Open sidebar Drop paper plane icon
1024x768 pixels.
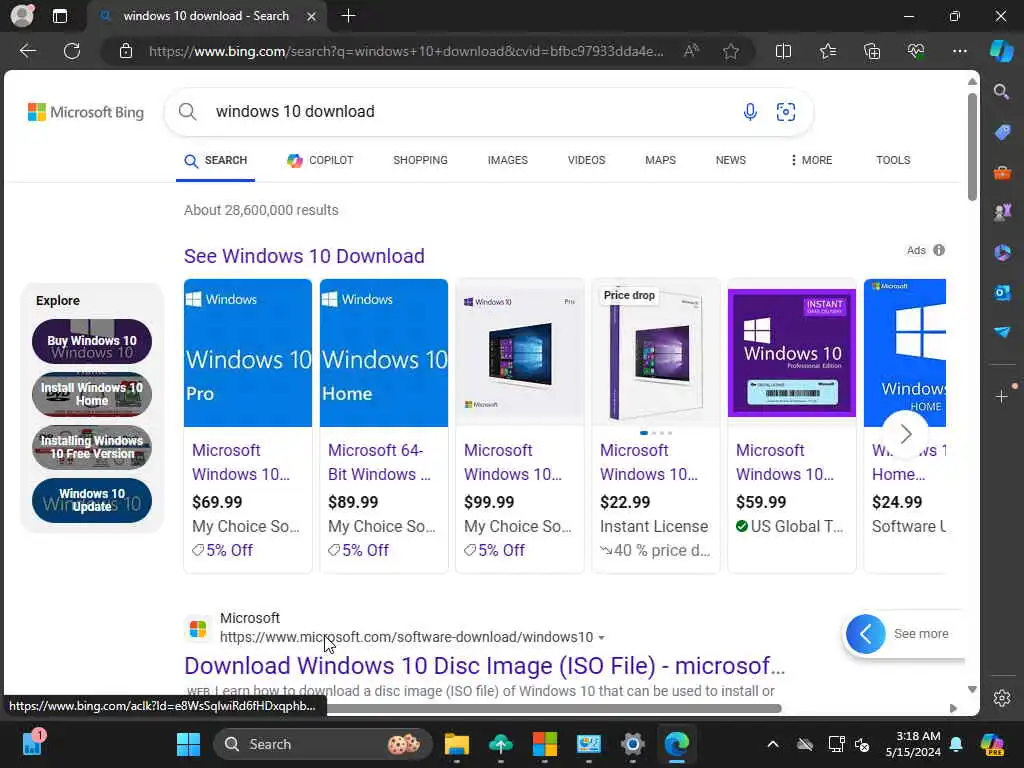click(x=1002, y=332)
